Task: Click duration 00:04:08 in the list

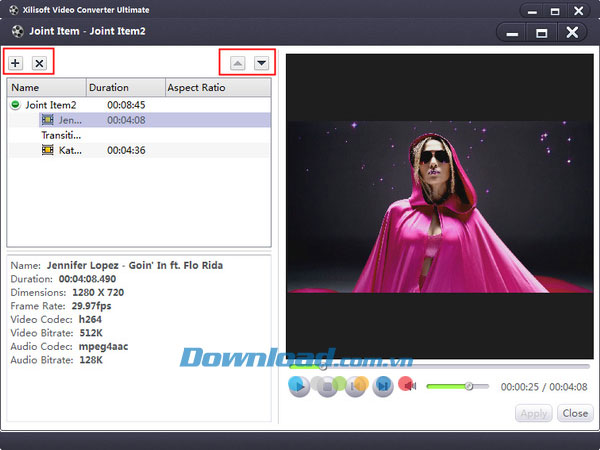Action: click(126, 120)
